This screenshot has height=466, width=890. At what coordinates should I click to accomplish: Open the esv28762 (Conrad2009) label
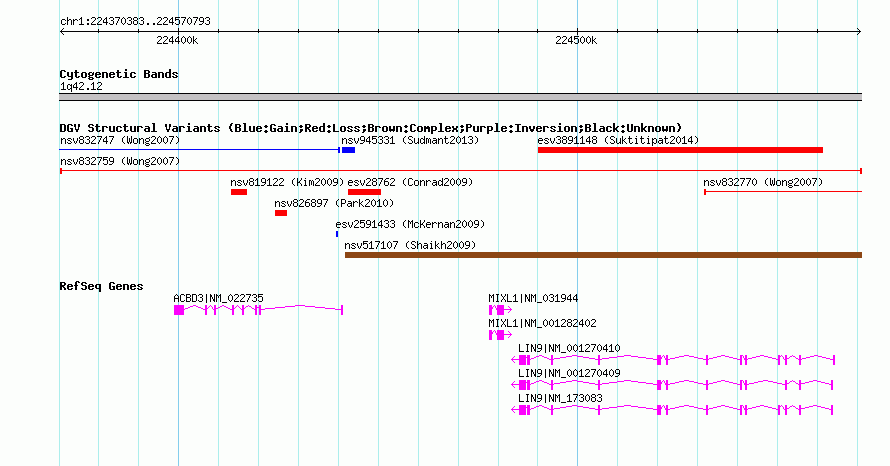coord(410,182)
